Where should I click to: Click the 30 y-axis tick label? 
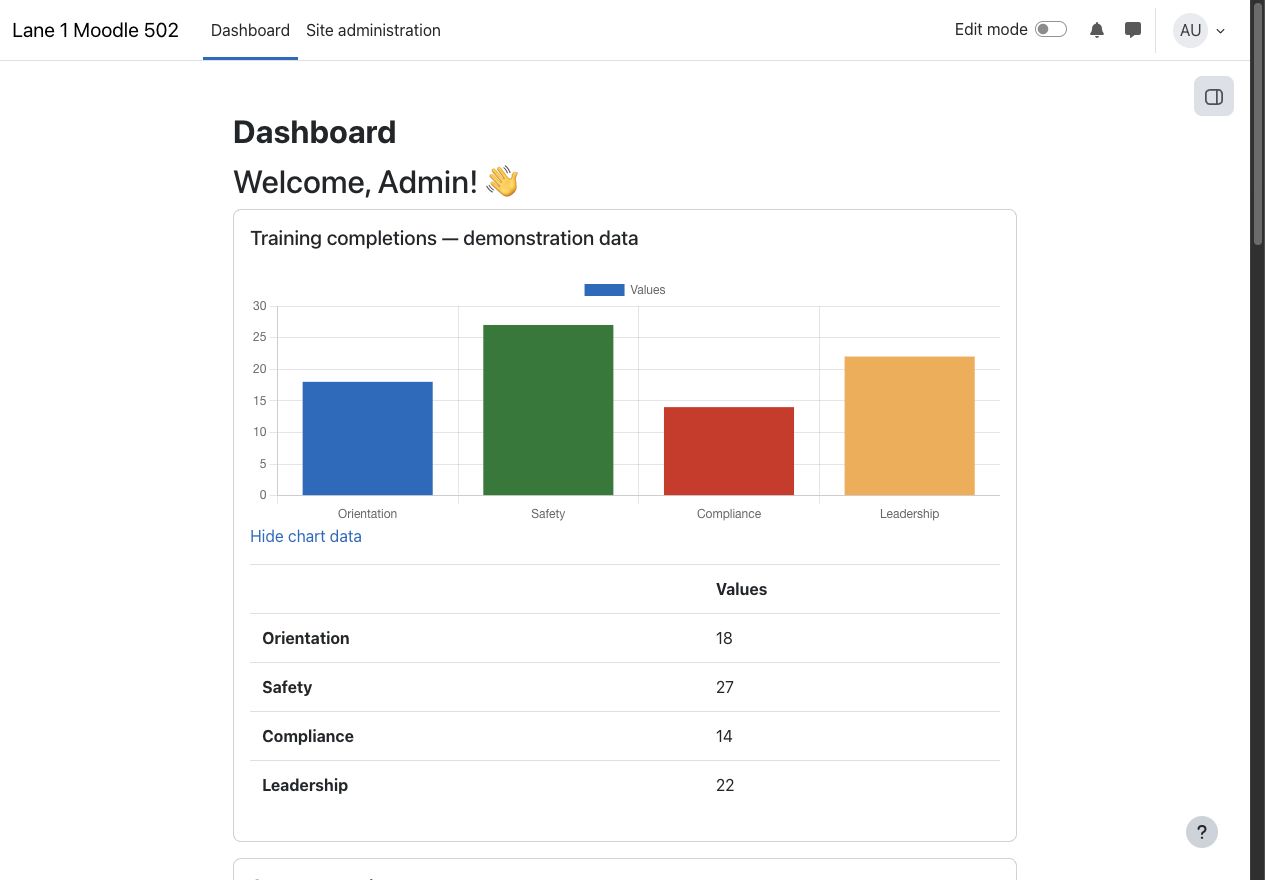point(260,306)
